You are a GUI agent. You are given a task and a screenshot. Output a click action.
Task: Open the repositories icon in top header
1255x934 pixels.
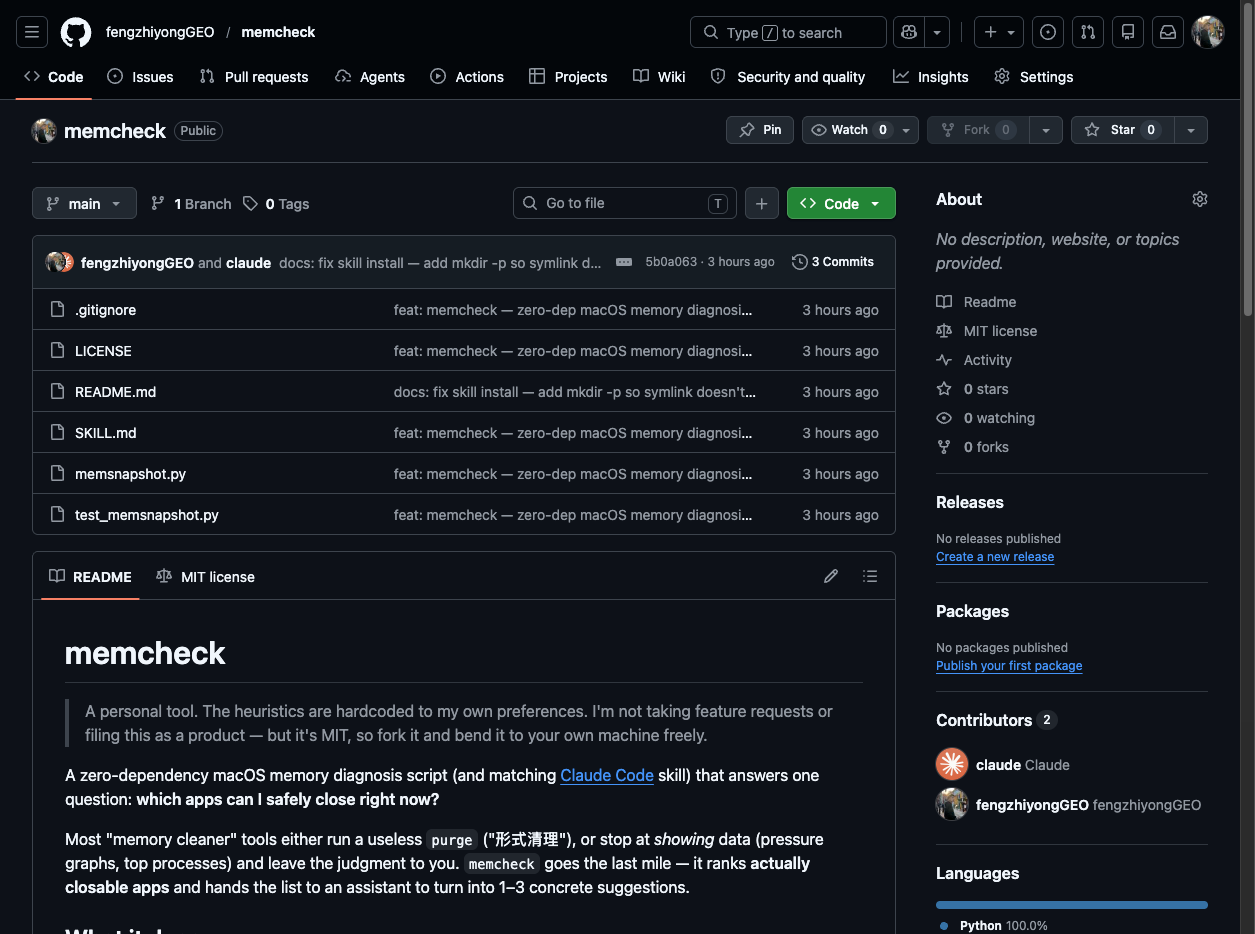coord(1128,32)
